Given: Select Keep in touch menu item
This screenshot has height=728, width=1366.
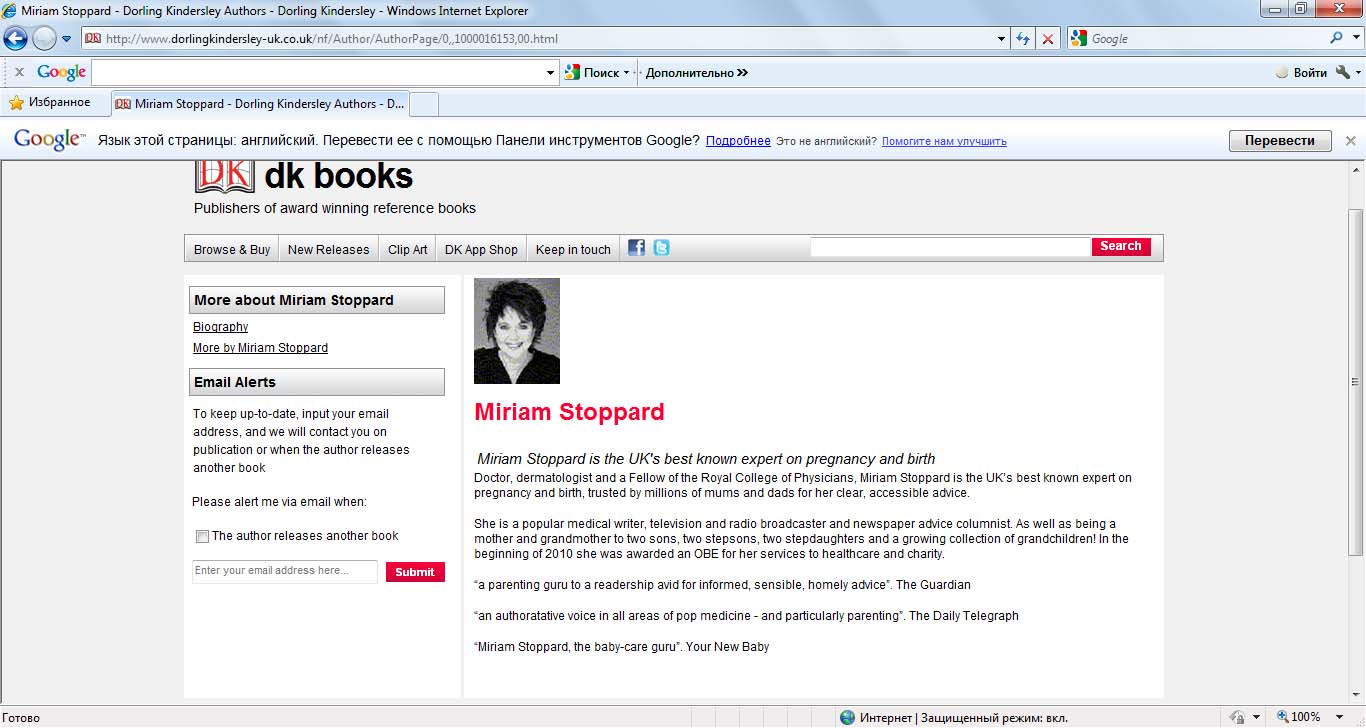Looking at the screenshot, I should tap(573, 249).
